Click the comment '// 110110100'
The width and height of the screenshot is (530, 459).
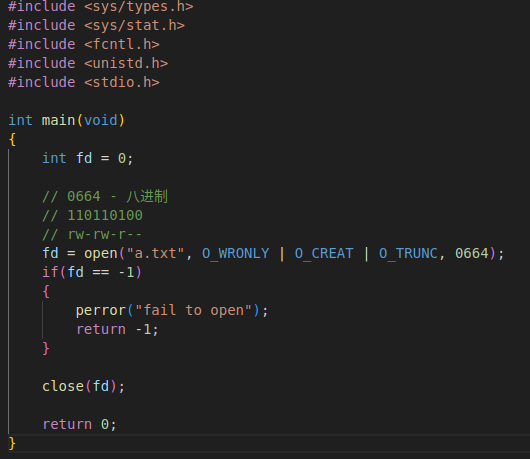tap(92, 215)
